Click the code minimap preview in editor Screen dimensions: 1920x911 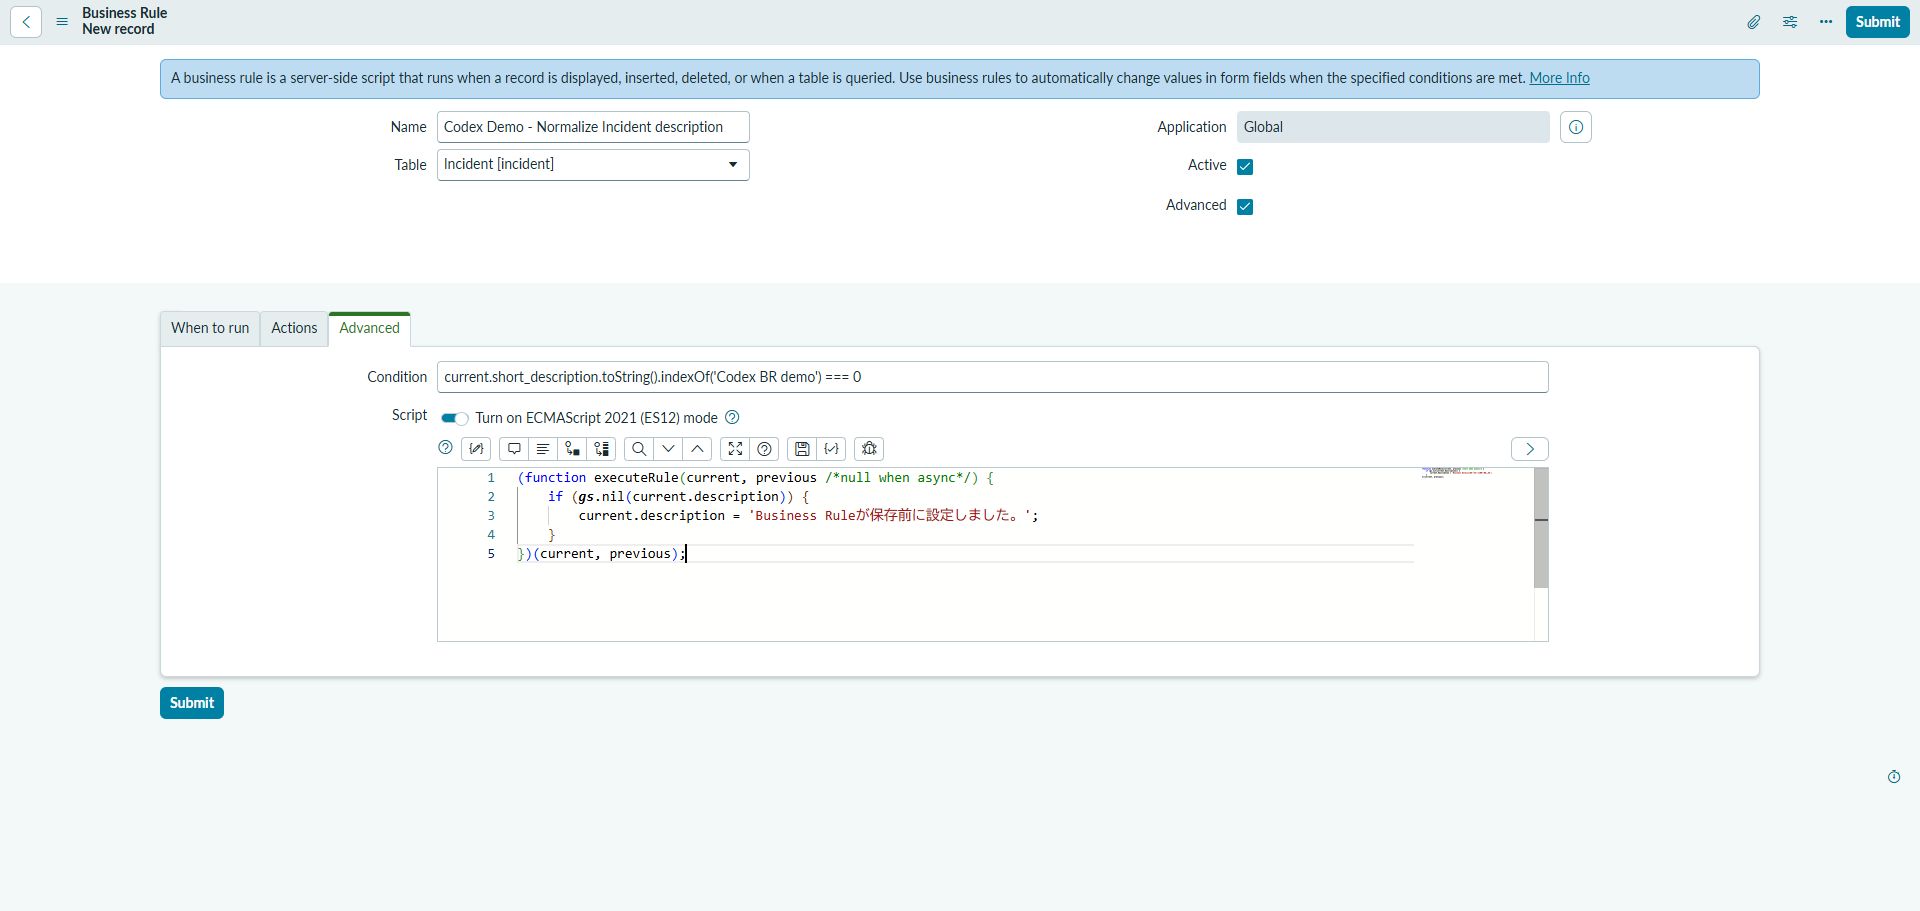point(1456,473)
